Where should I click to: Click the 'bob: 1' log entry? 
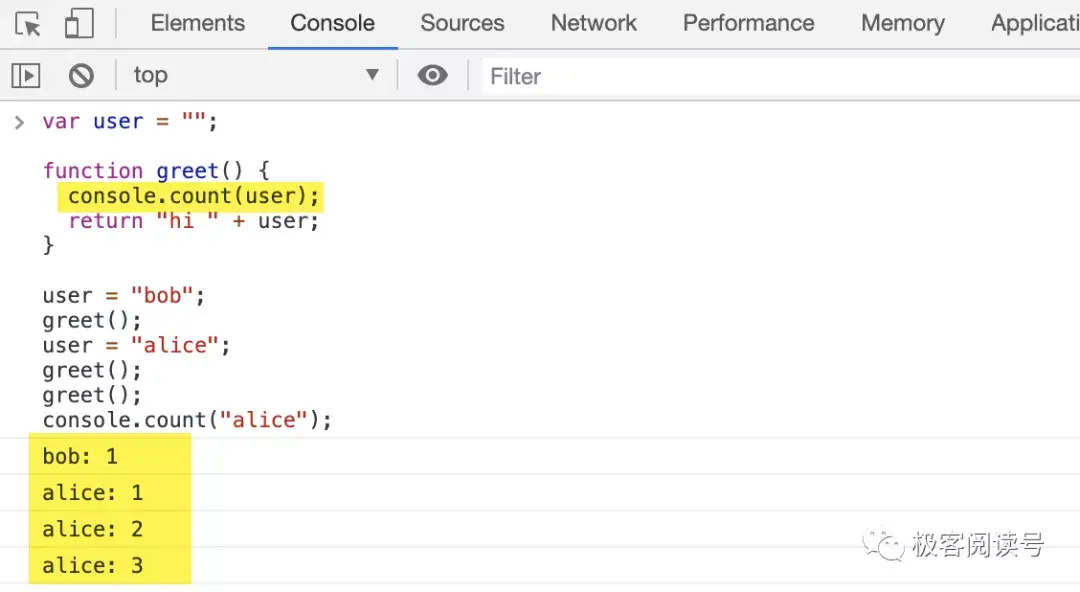click(80, 456)
